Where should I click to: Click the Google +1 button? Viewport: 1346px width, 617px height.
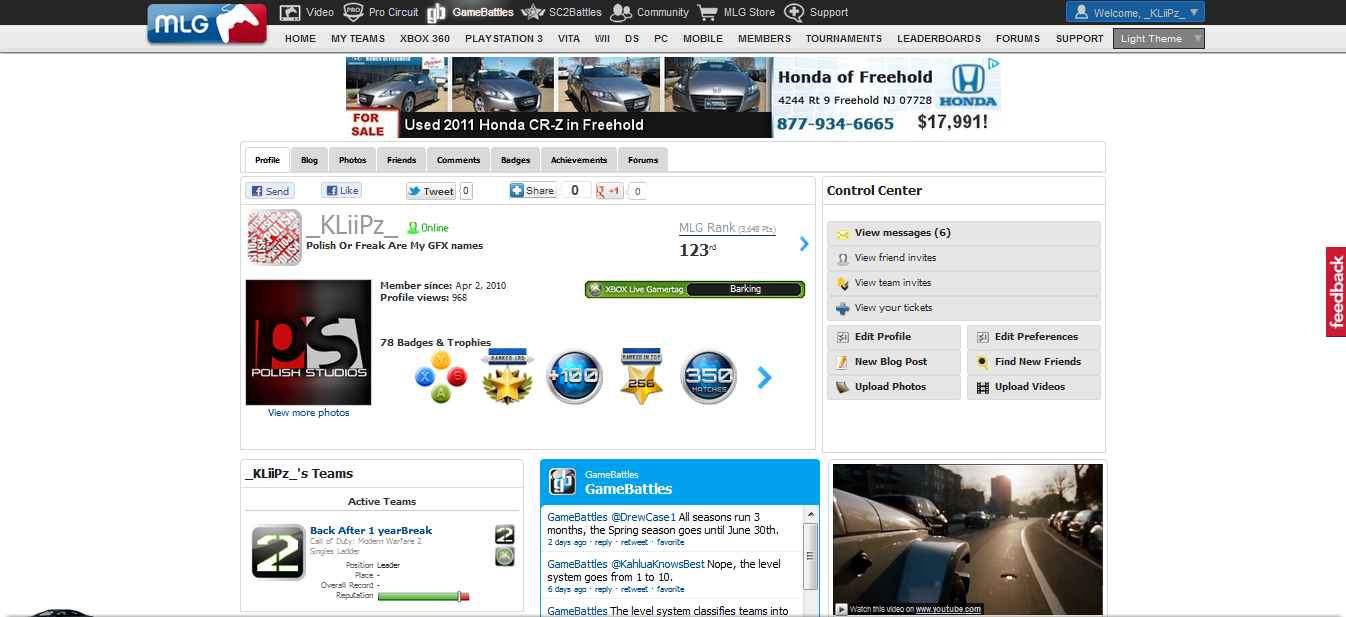click(609, 191)
